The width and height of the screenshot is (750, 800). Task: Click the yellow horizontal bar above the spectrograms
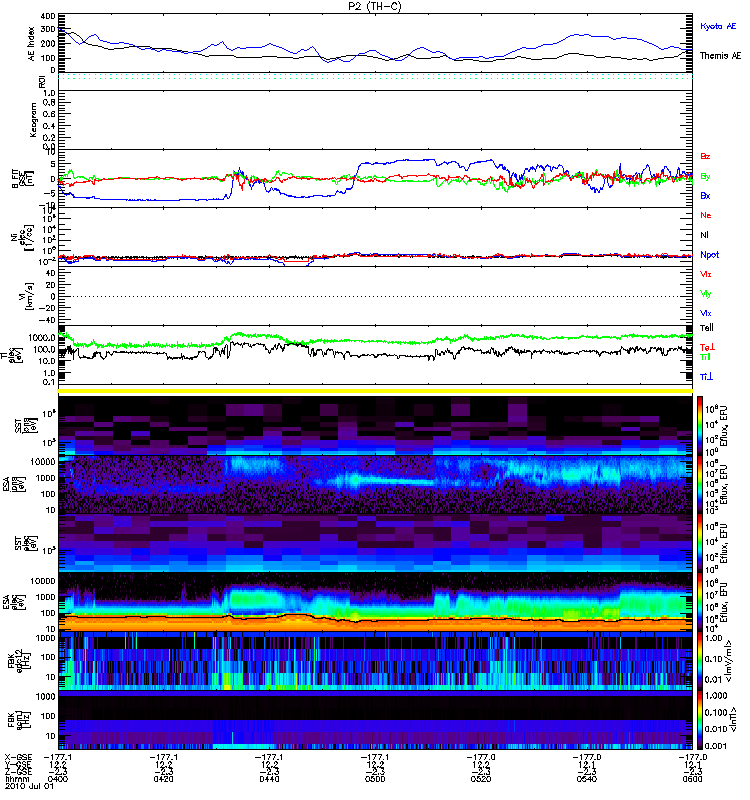point(376,391)
